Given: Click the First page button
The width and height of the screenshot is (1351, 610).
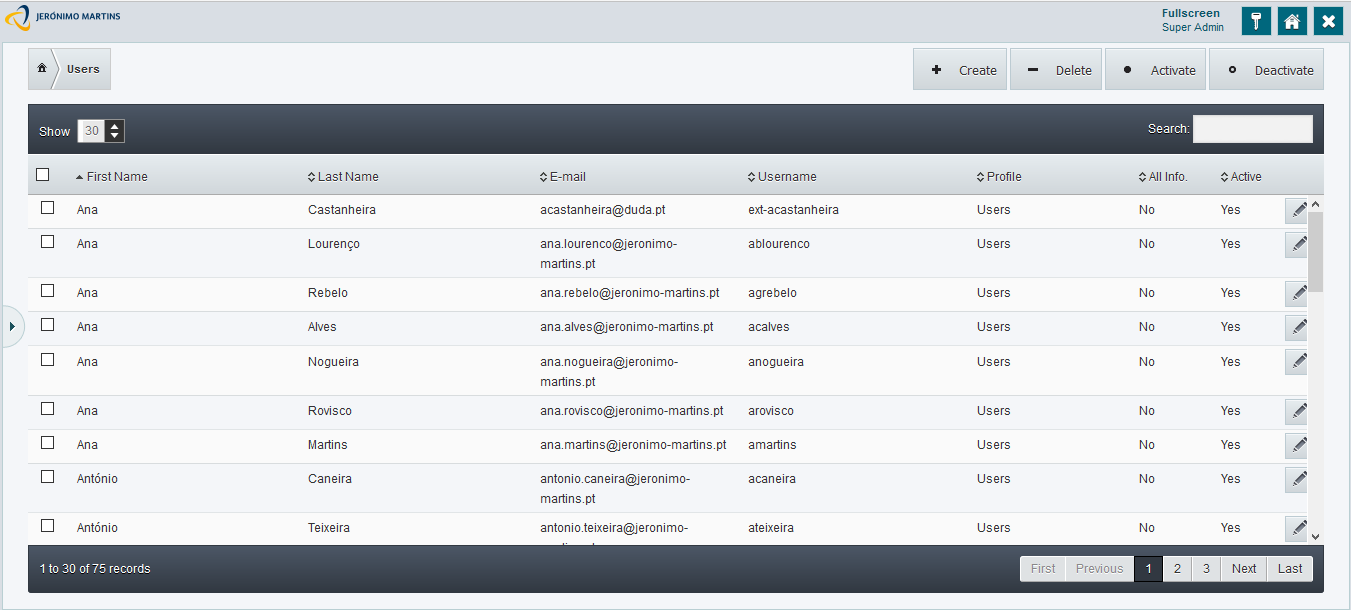Looking at the screenshot, I should [x=1043, y=569].
